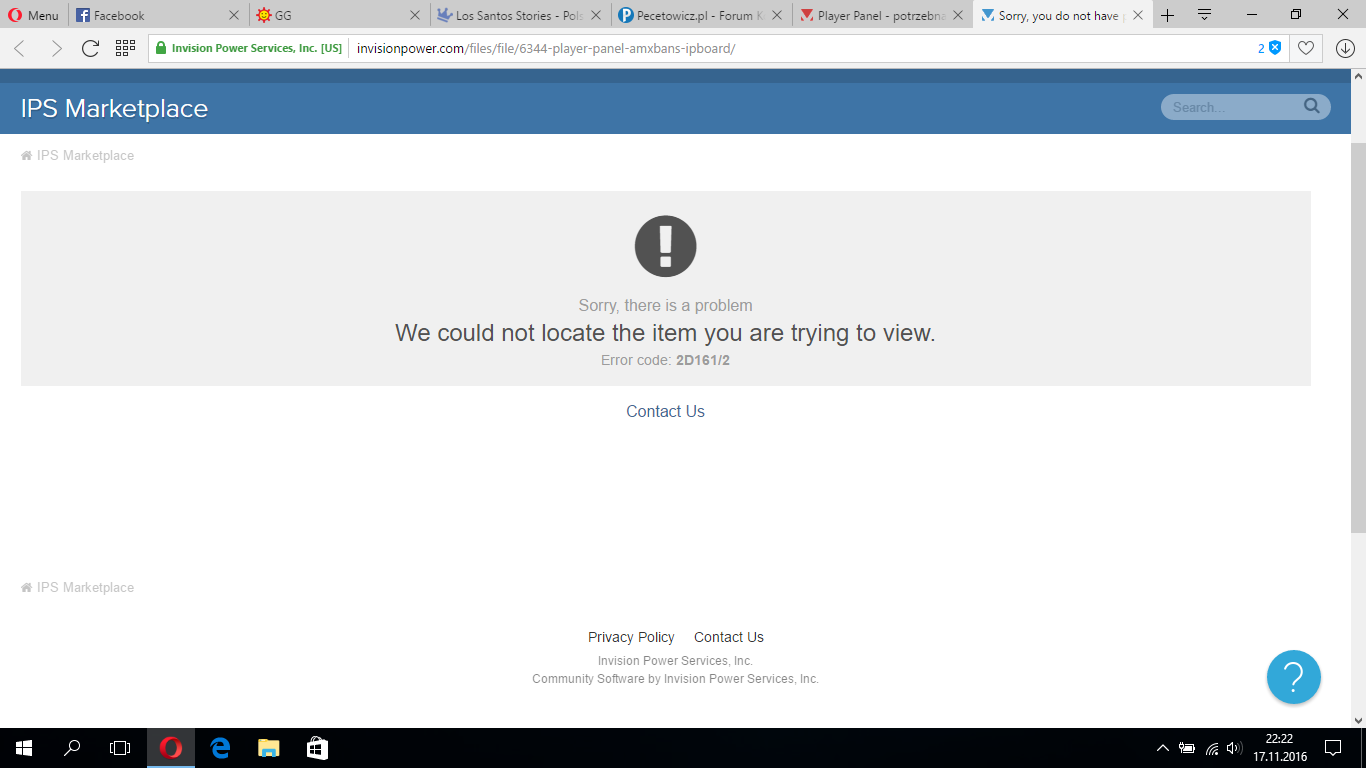Bookmark page with the heart icon
The image size is (1366, 768).
[1305, 48]
